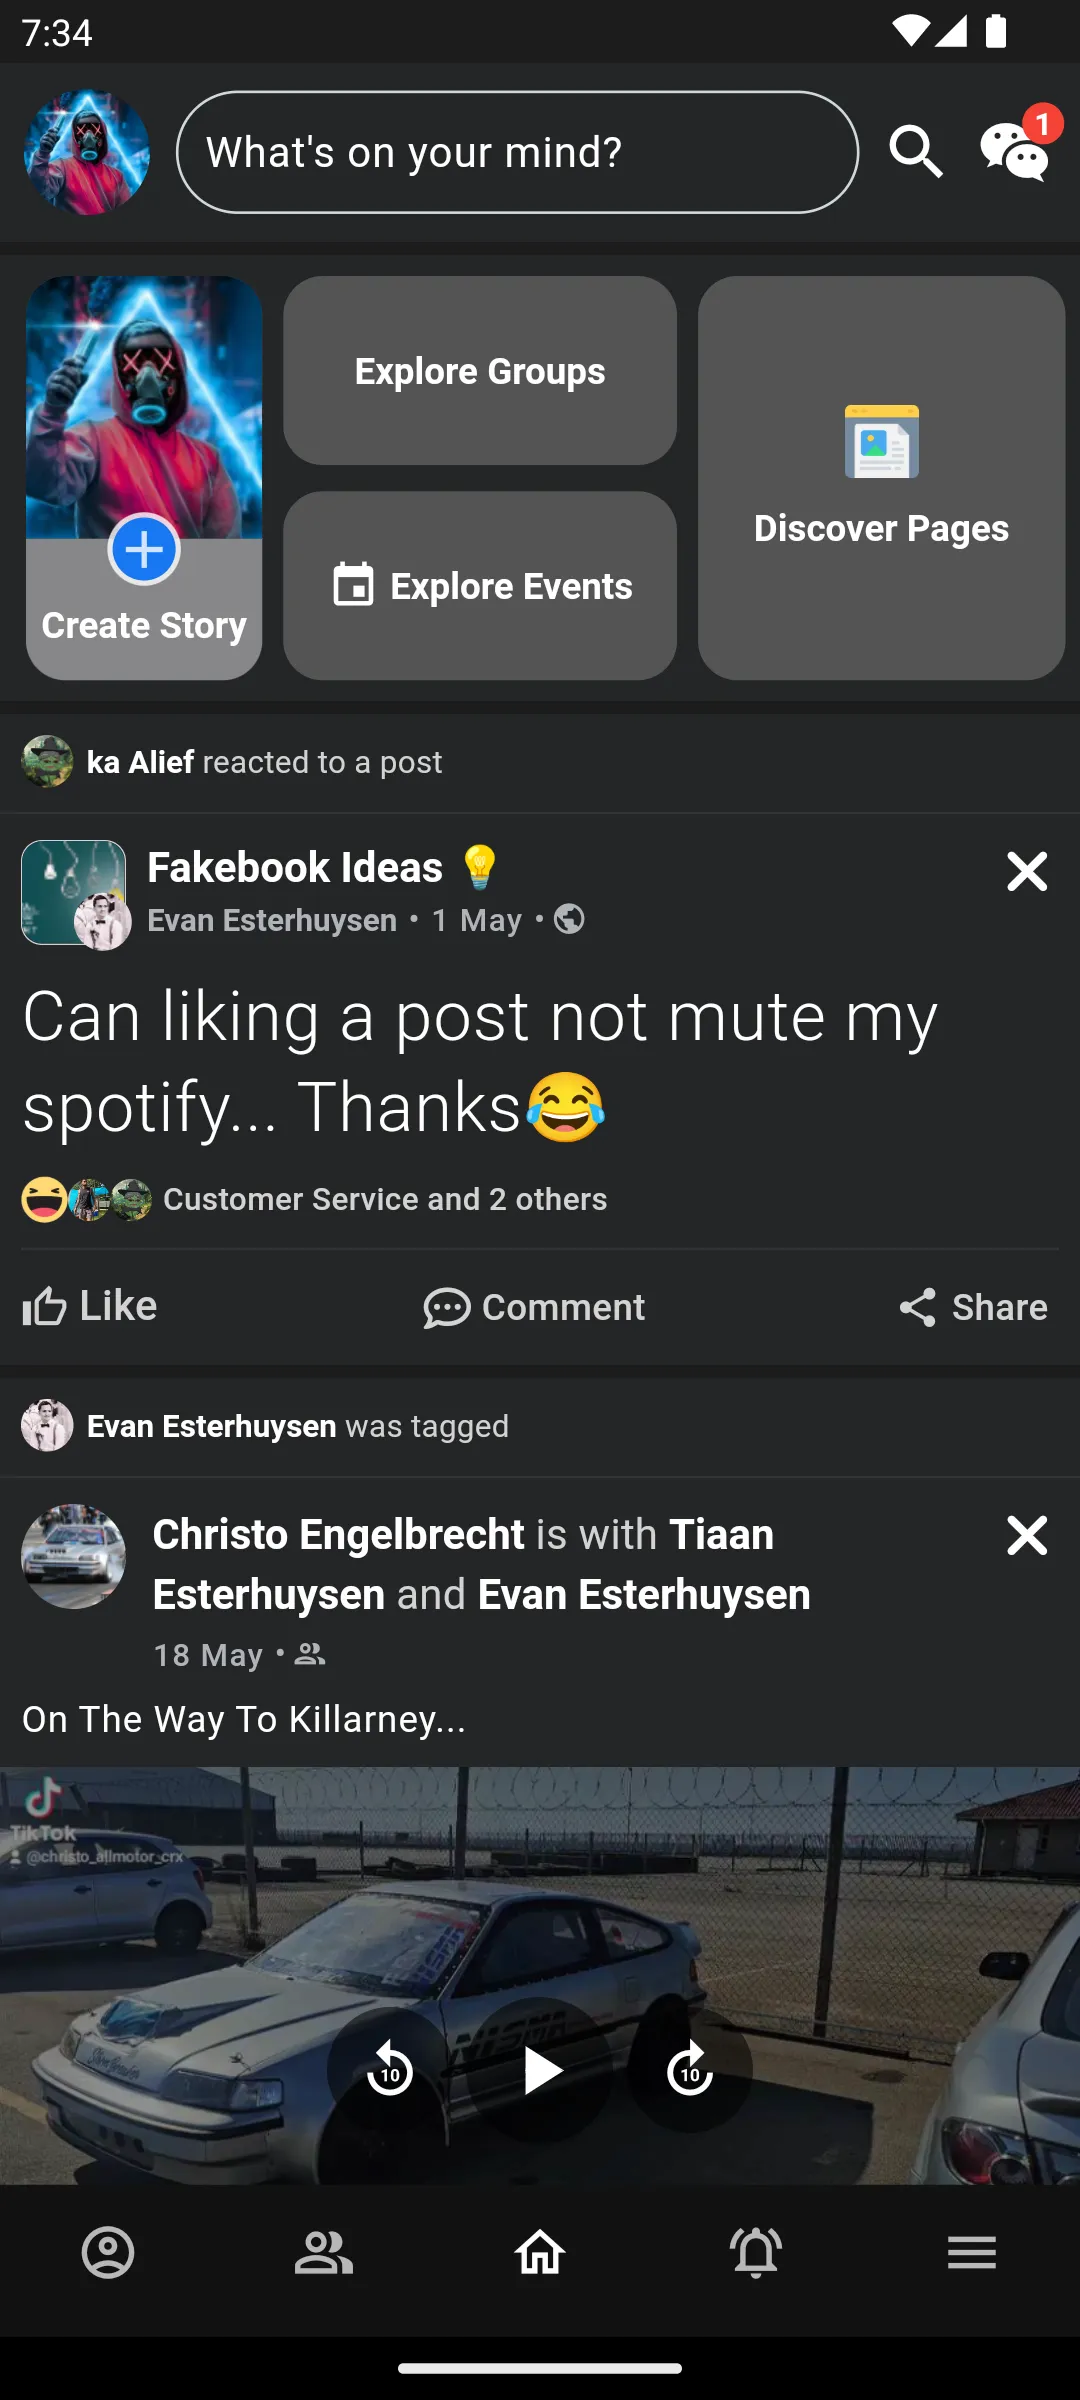
Task: Open Explore Groups
Action: (480, 371)
